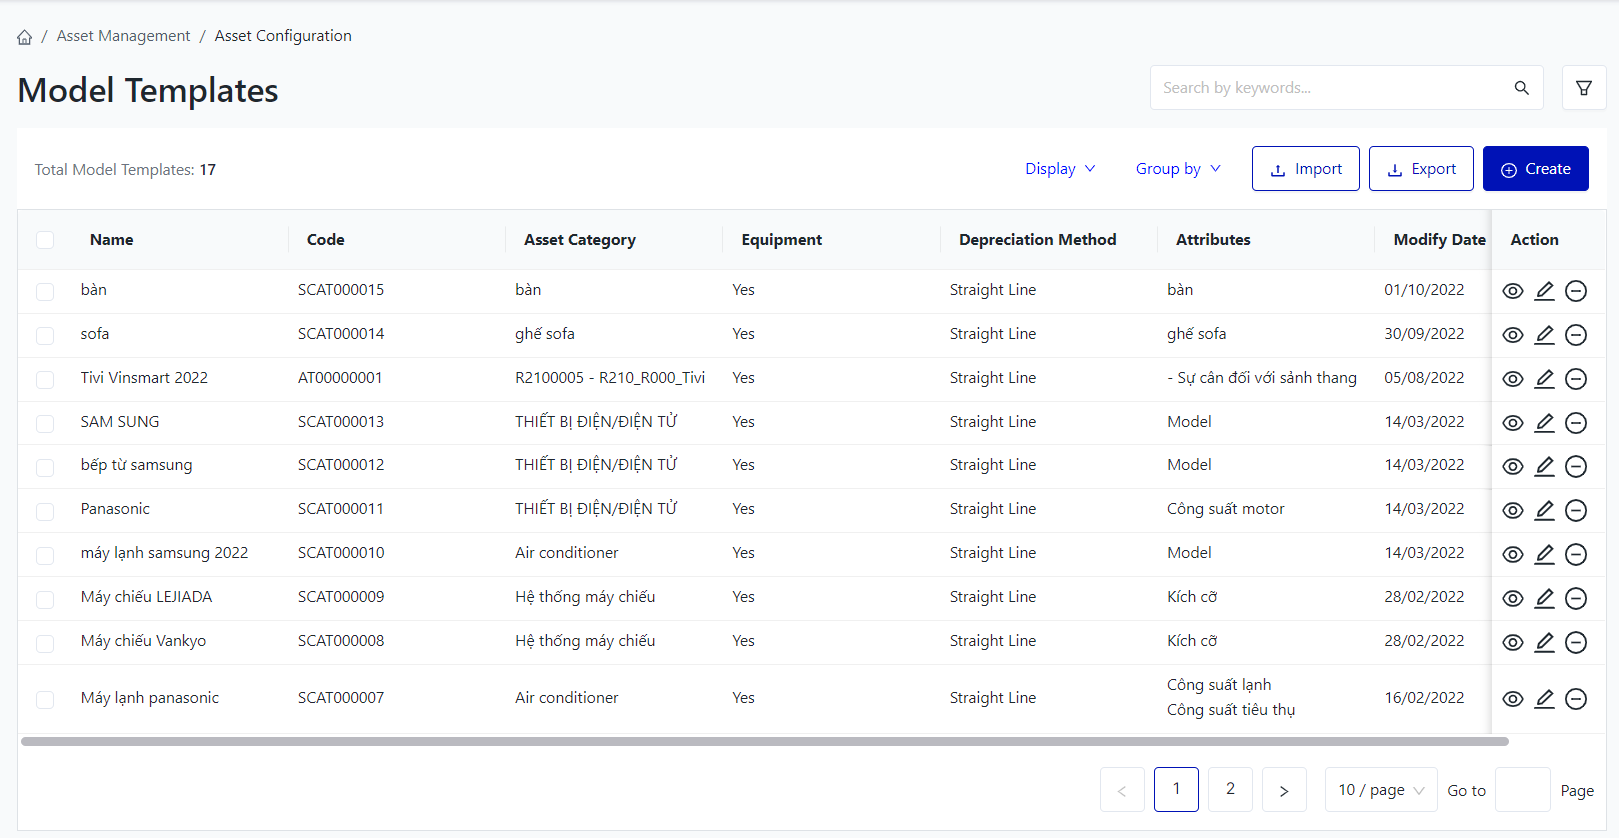Remove the Tivi Vinsmart 2022 row
This screenshot has height=838, width=1619.
pos(1576,379)
